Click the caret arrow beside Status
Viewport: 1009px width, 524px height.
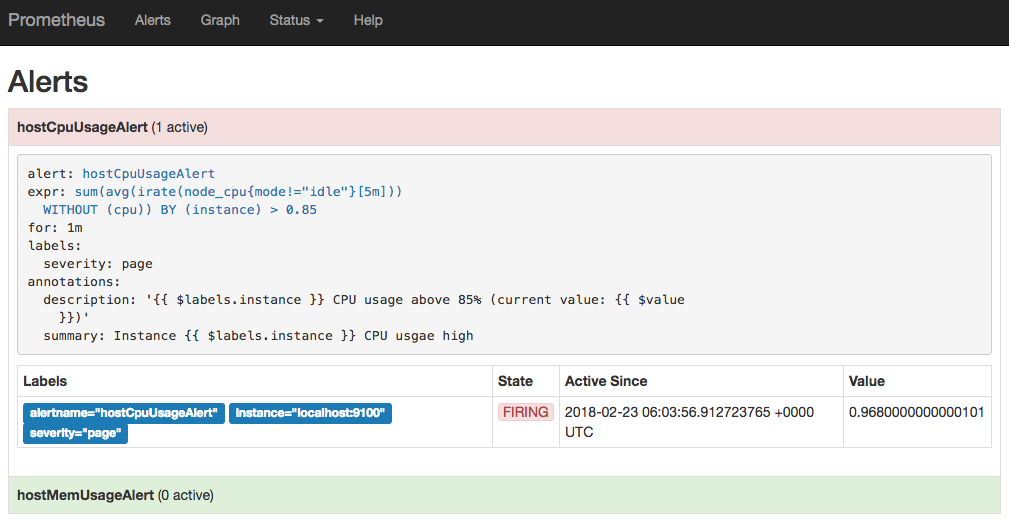point(320,21)
